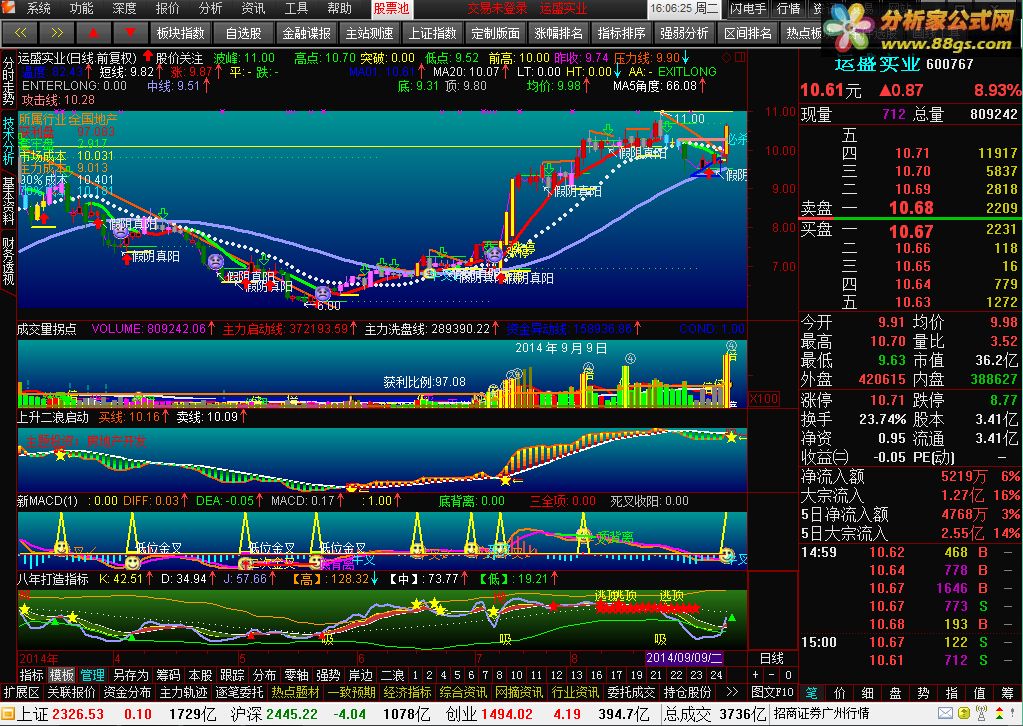Open 涨幅排名 from toolbar
This screenshot has width=1023, height=726.
(x=559, y=33)
